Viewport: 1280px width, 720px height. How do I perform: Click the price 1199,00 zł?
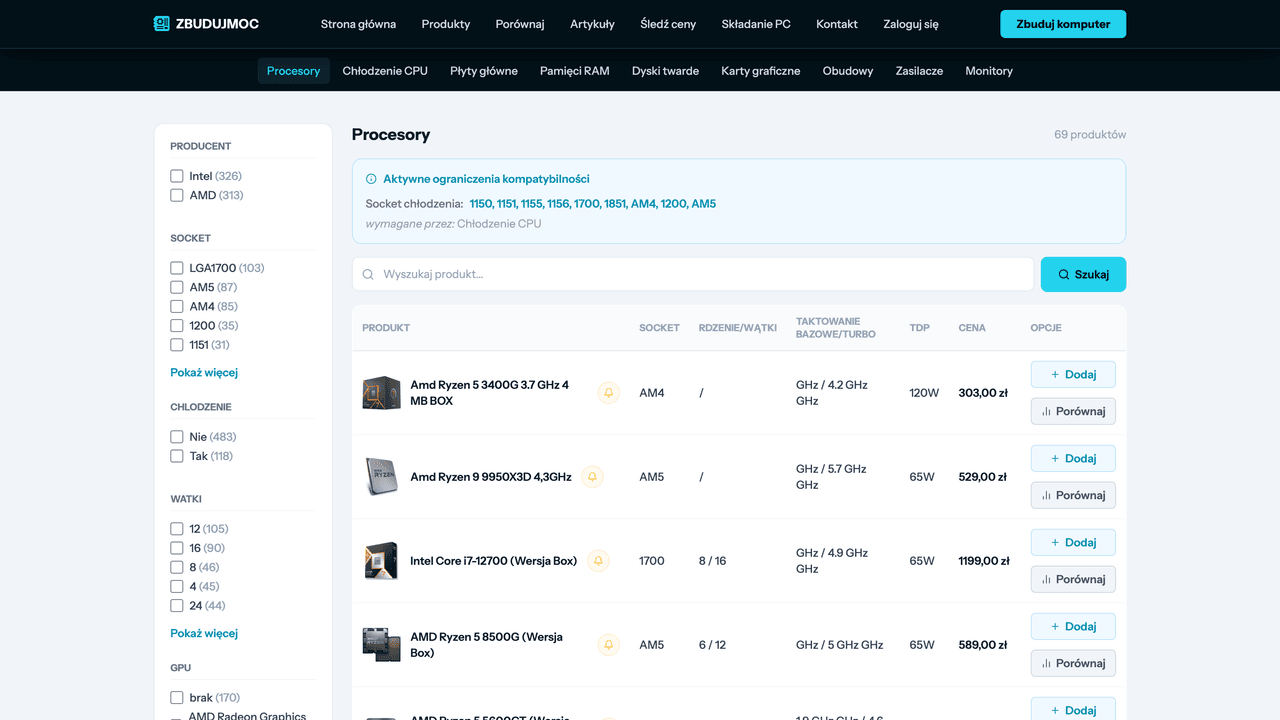(984, 561)
